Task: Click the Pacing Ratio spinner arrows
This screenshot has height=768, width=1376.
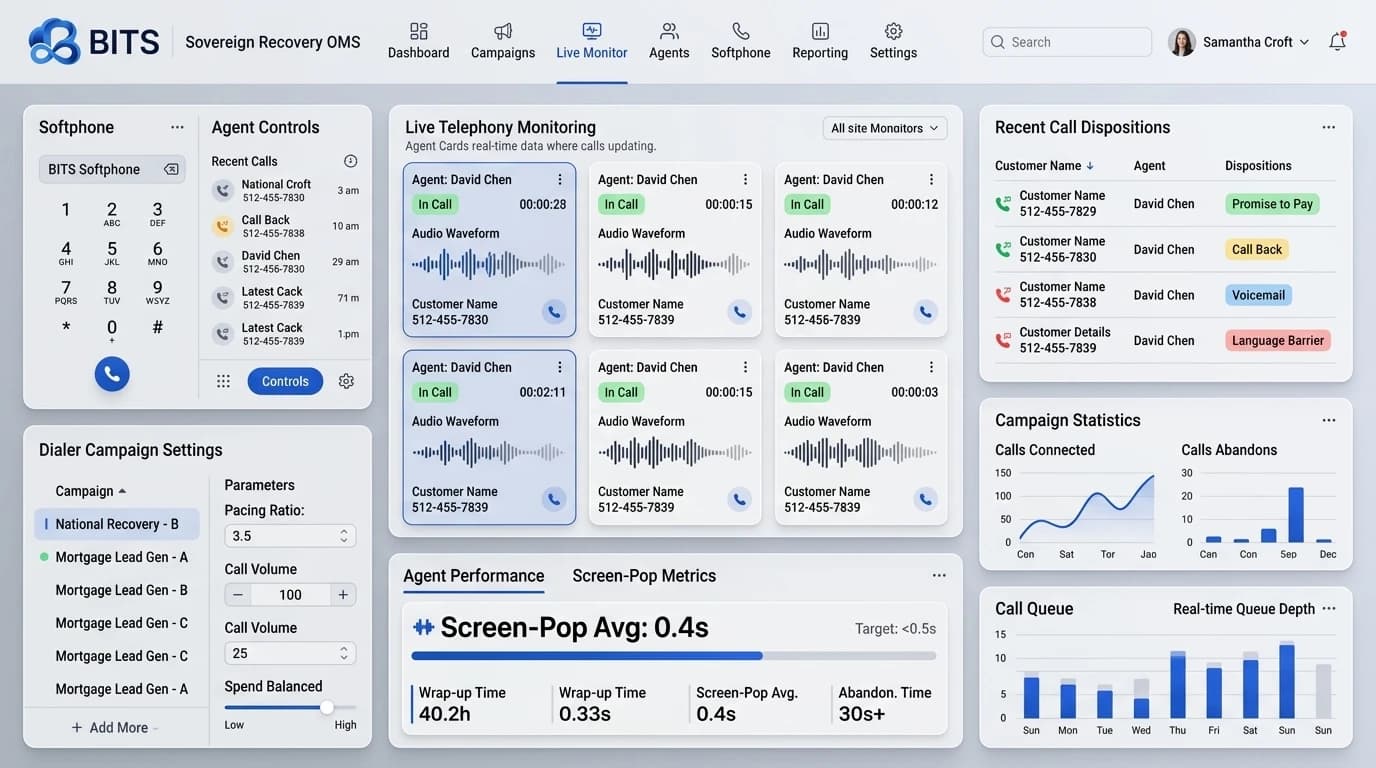Action: click(x=344, y=536)
